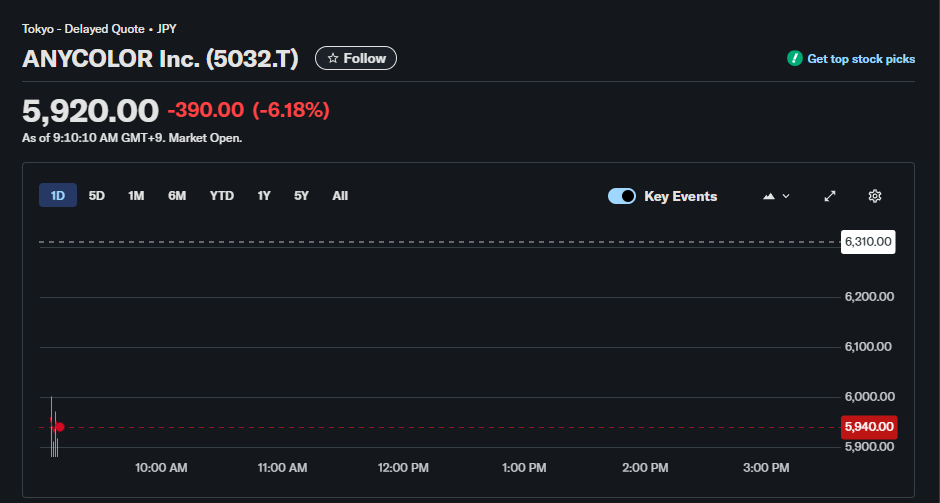Click the 1:00 PM time label
Screen dimensions: 940x503
(x=524, y=468)
